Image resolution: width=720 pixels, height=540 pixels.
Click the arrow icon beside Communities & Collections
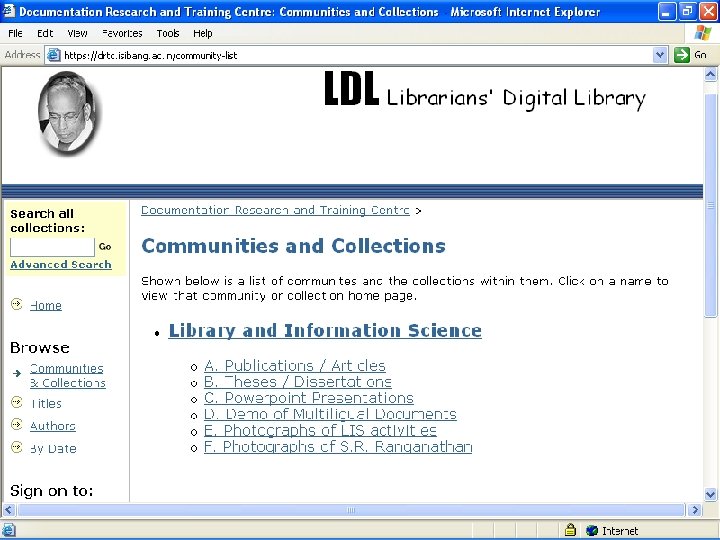(17, 373)
